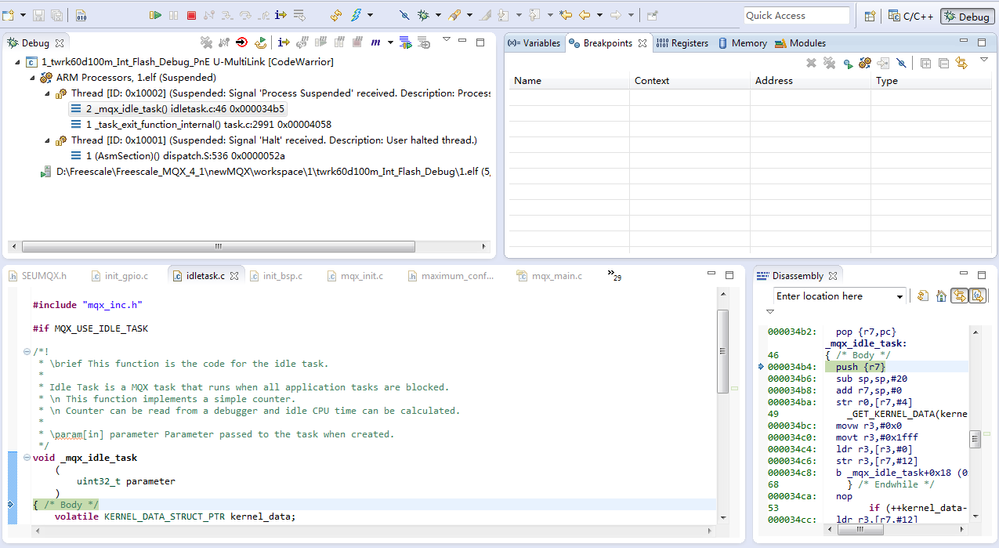999x548 pixels.
Task: Open dropdown beside the 'm' icon
Action: [390, 43]
